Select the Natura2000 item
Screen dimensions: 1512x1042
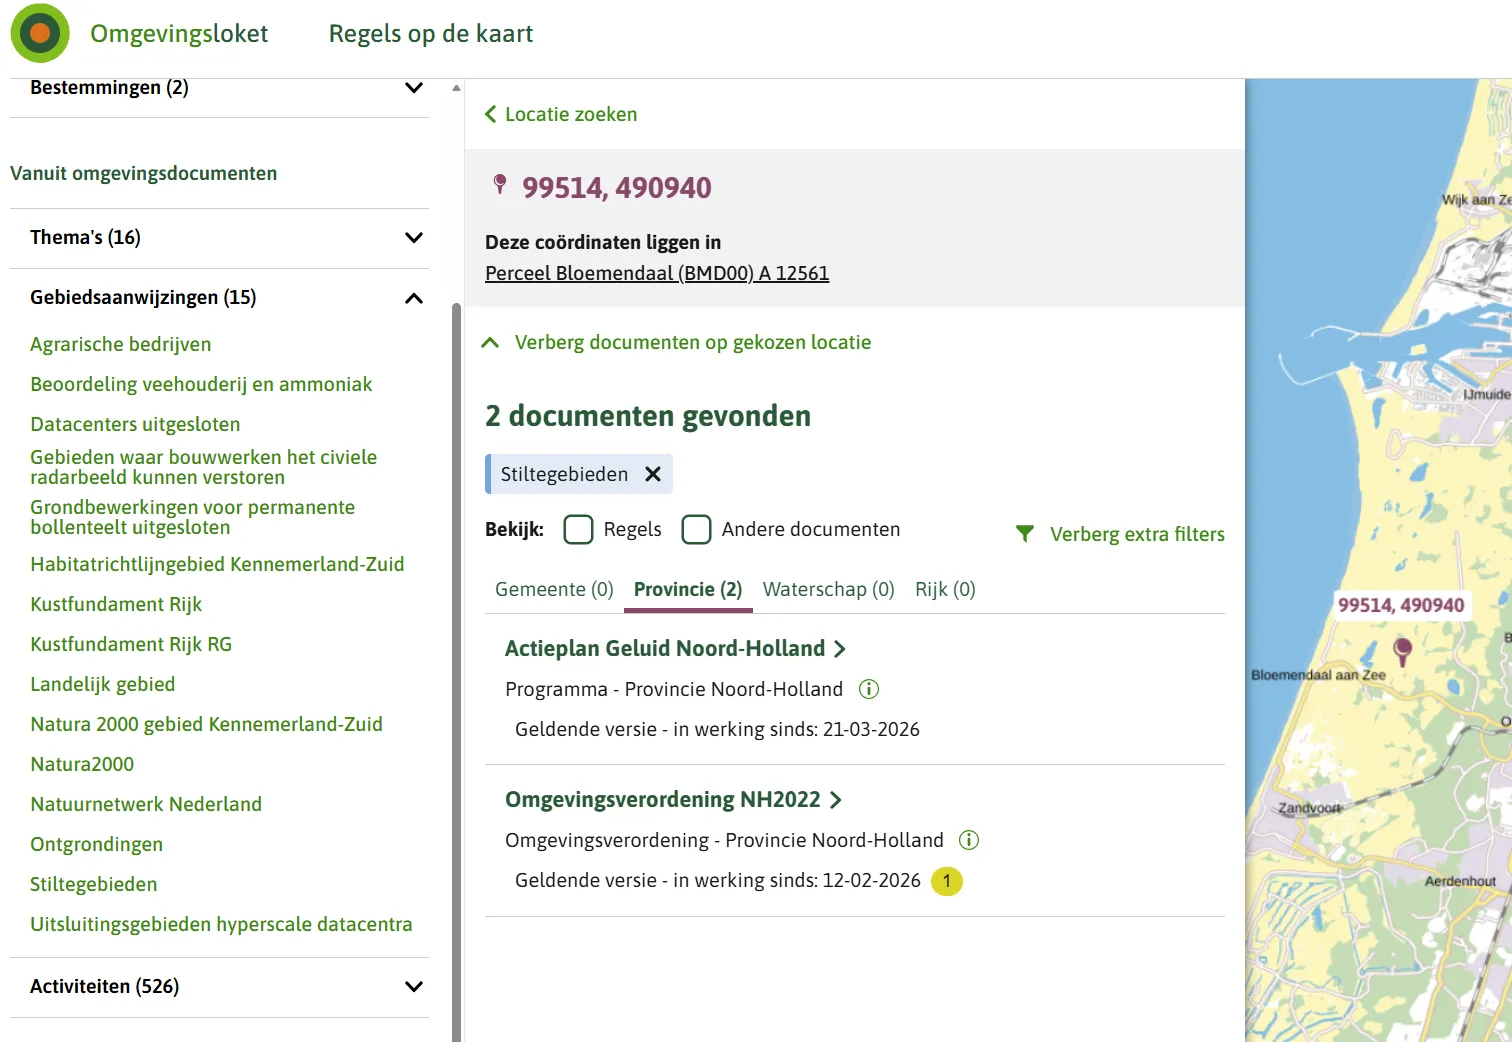pos(82,764)
